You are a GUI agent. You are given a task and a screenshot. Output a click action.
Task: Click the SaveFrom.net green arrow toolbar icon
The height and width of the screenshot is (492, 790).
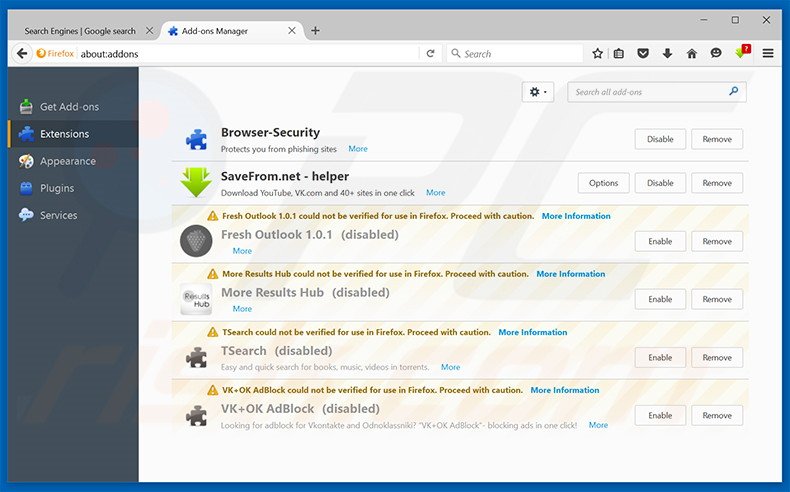742,53
